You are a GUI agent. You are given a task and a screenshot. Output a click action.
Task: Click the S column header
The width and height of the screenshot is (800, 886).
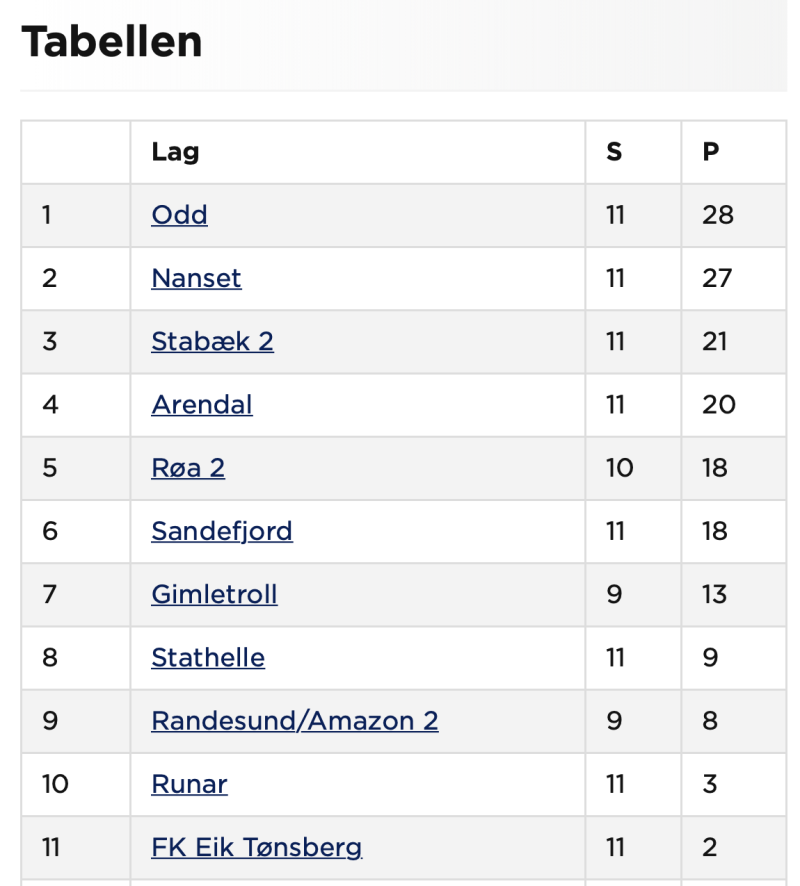coord(614,152)
